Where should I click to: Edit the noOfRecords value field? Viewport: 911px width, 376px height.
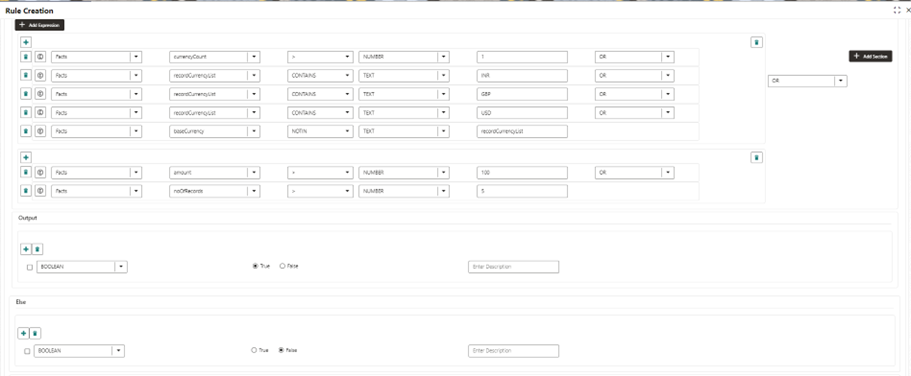tap(522, 191)
